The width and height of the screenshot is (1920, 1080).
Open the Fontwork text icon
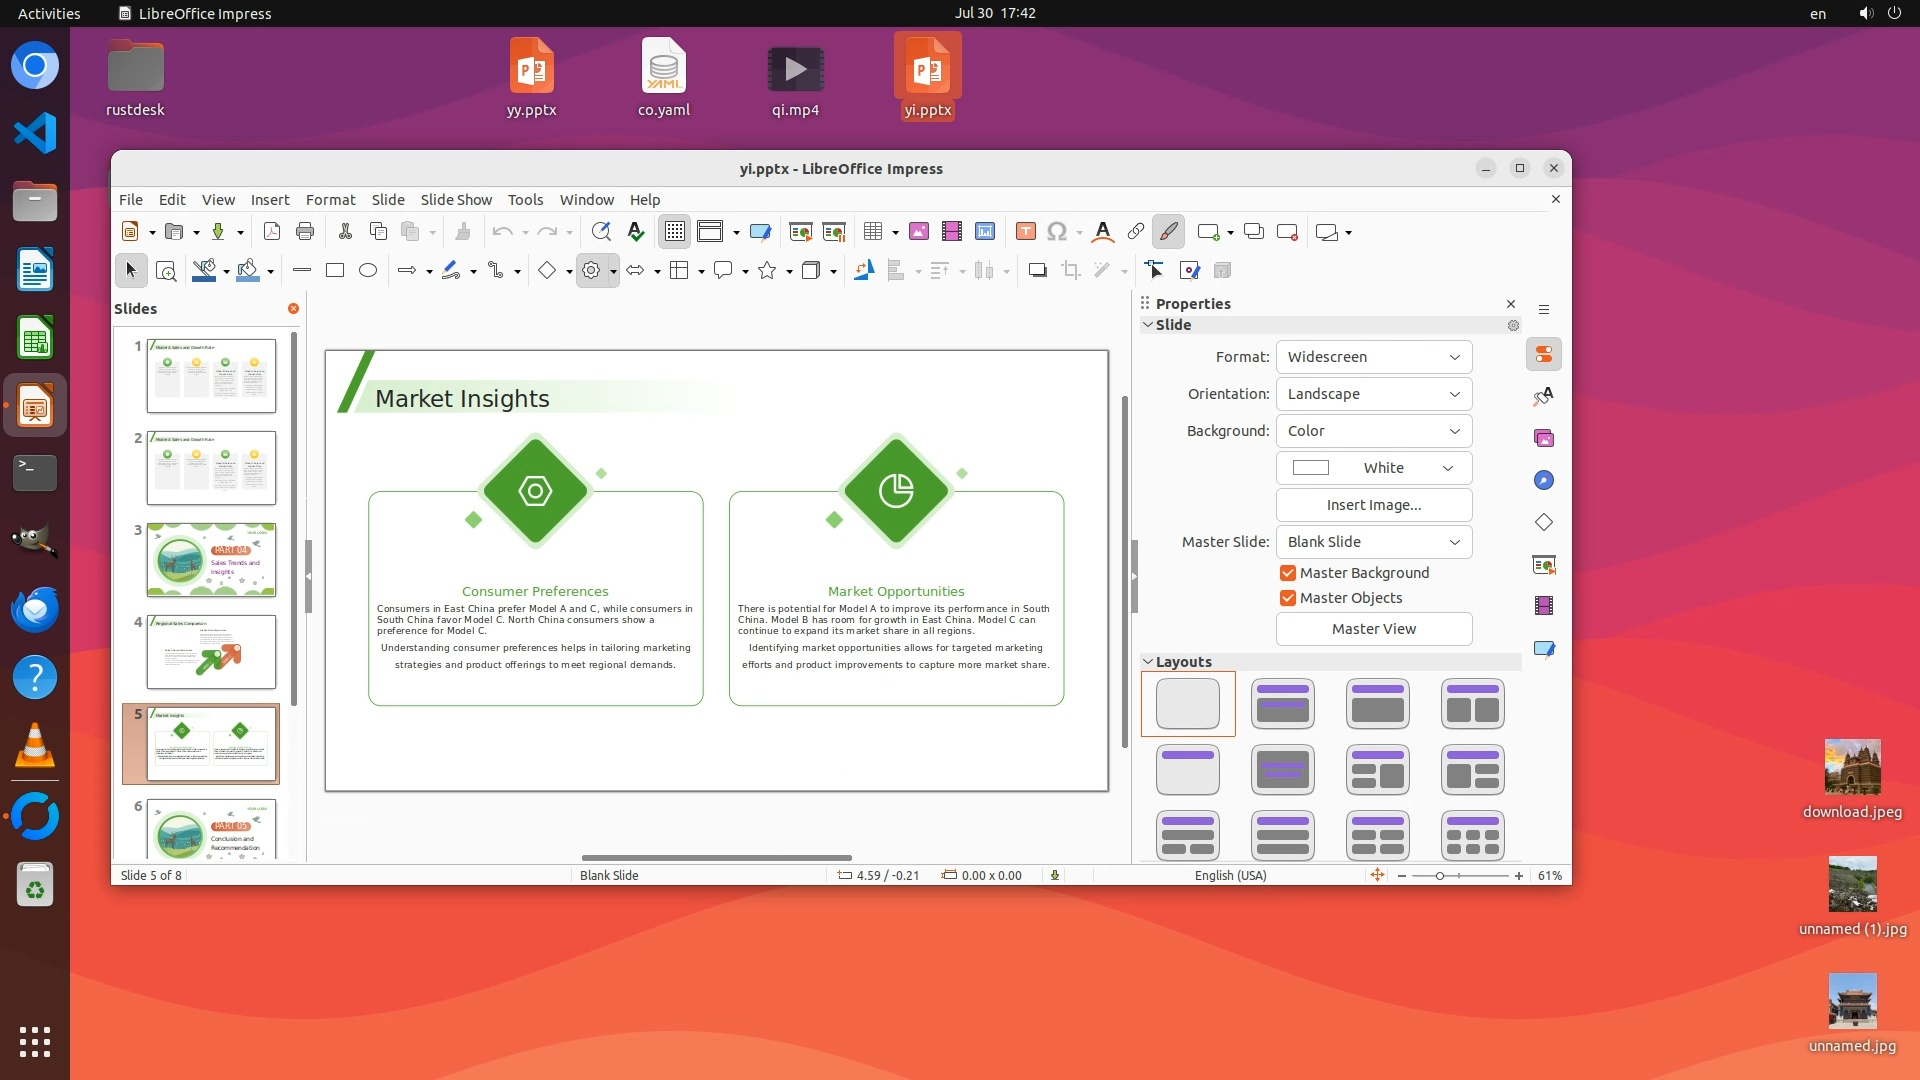coord(1102,232)
